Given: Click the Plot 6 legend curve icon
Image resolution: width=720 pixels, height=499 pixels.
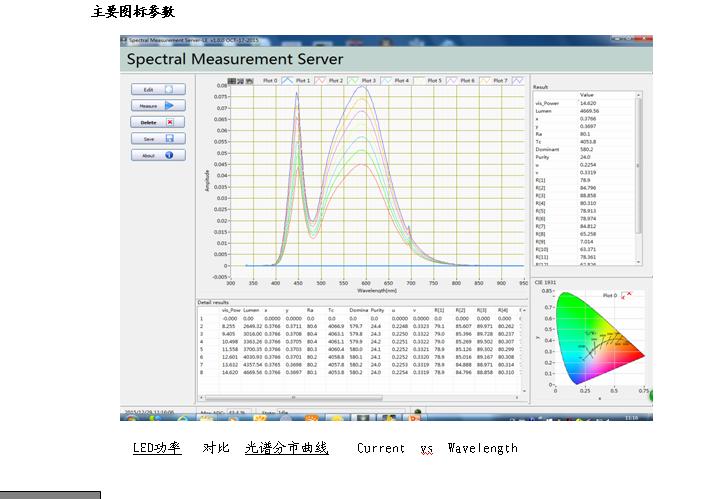Looking at the screenshot, I should pyautogui.click(x=484, y=80).
